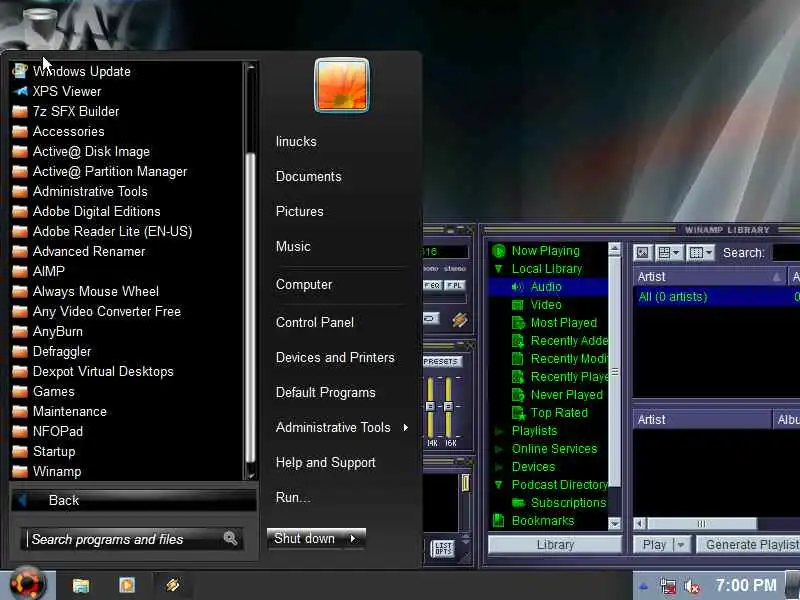Click the user account picture tile
Image resolution: width=800 pixels, height=600 pixels.
click(x=342, y=85)
